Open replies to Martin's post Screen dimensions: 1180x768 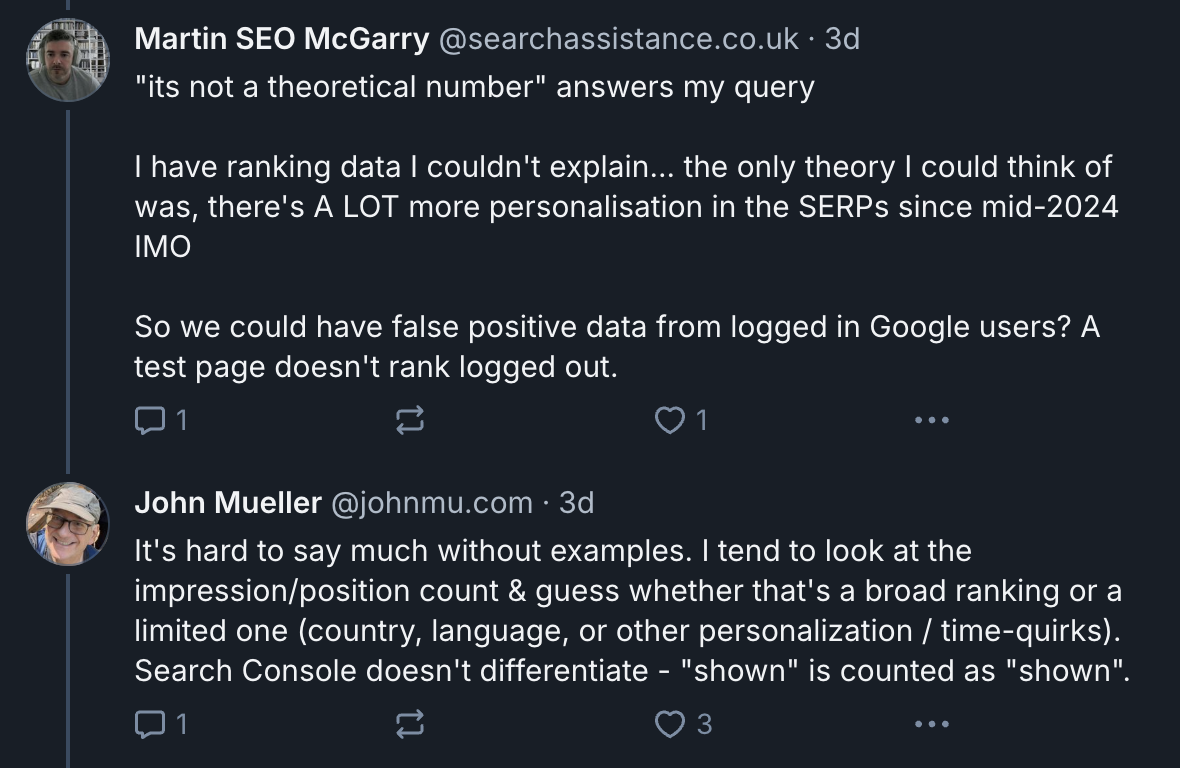pos(150,420)
